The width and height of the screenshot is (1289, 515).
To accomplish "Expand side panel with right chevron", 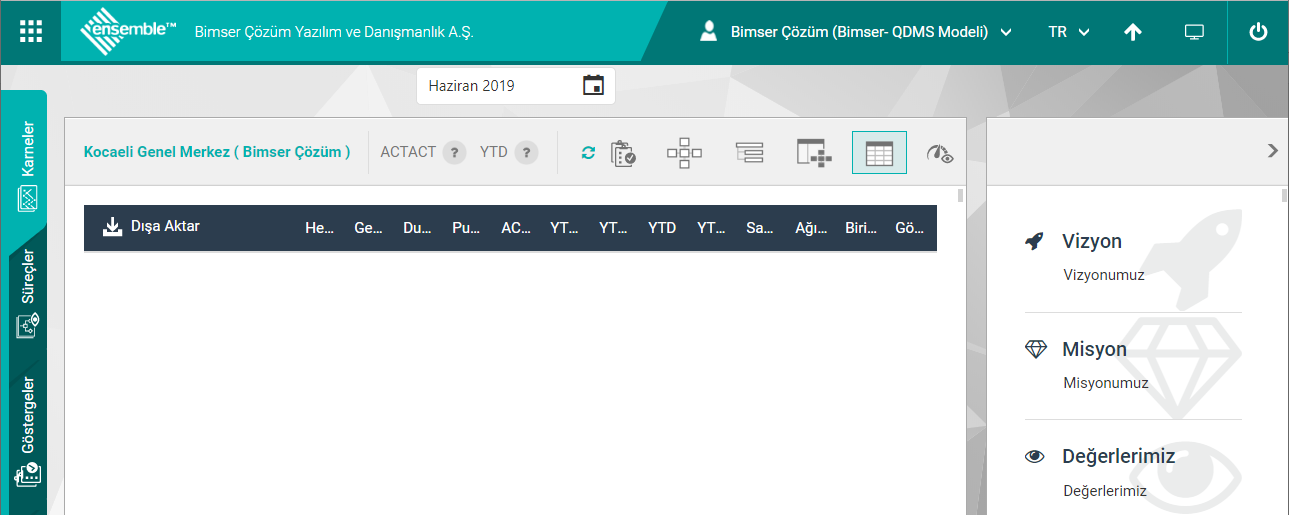I will (1272, 150).
